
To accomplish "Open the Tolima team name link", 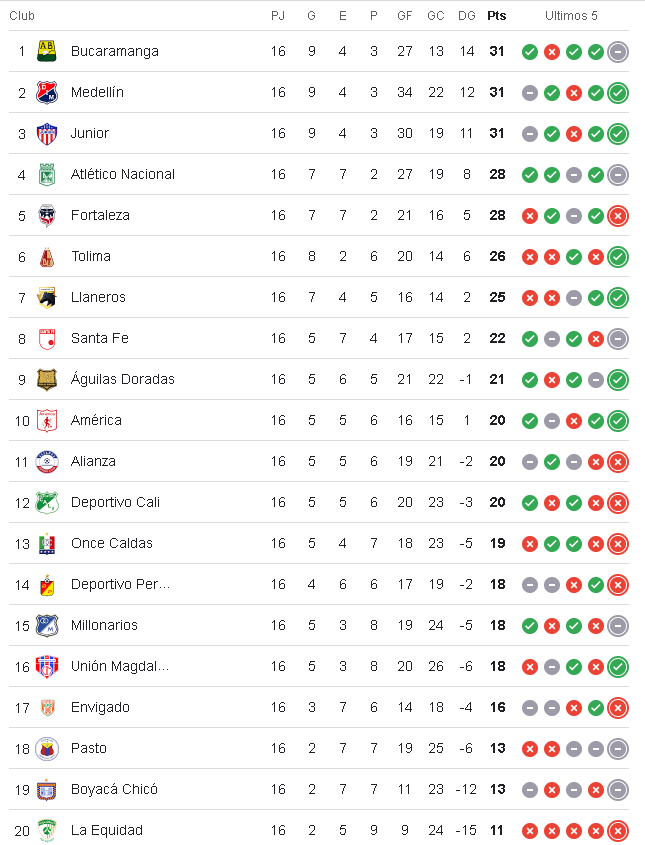I will tap(91, 256).
